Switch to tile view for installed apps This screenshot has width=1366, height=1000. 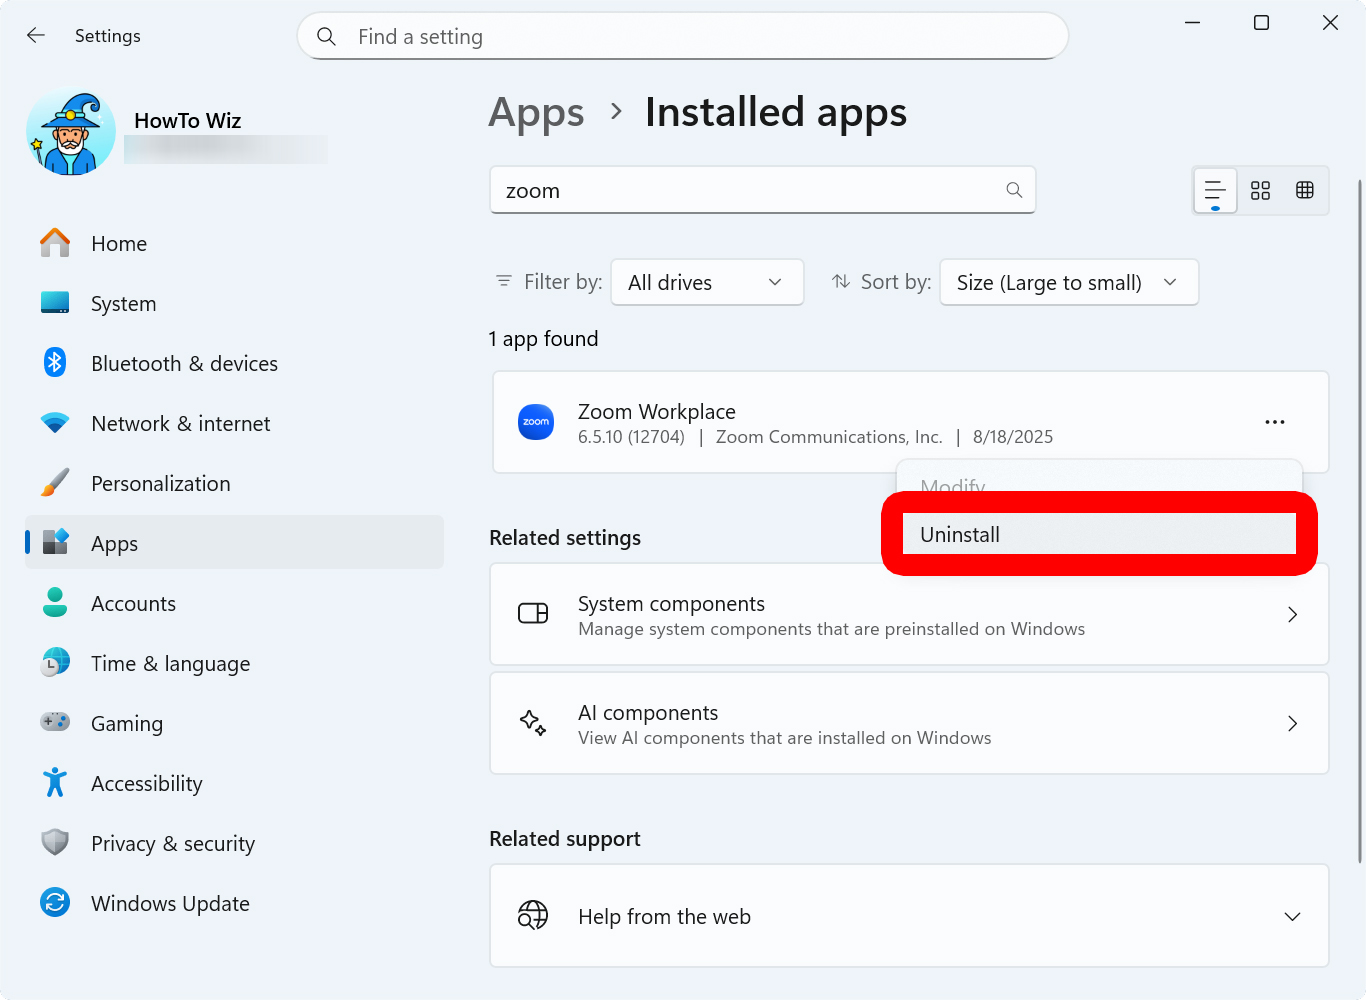[1260, 189]
